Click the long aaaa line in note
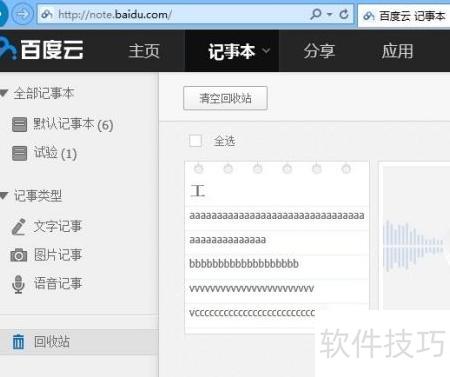 click(277, 216)
